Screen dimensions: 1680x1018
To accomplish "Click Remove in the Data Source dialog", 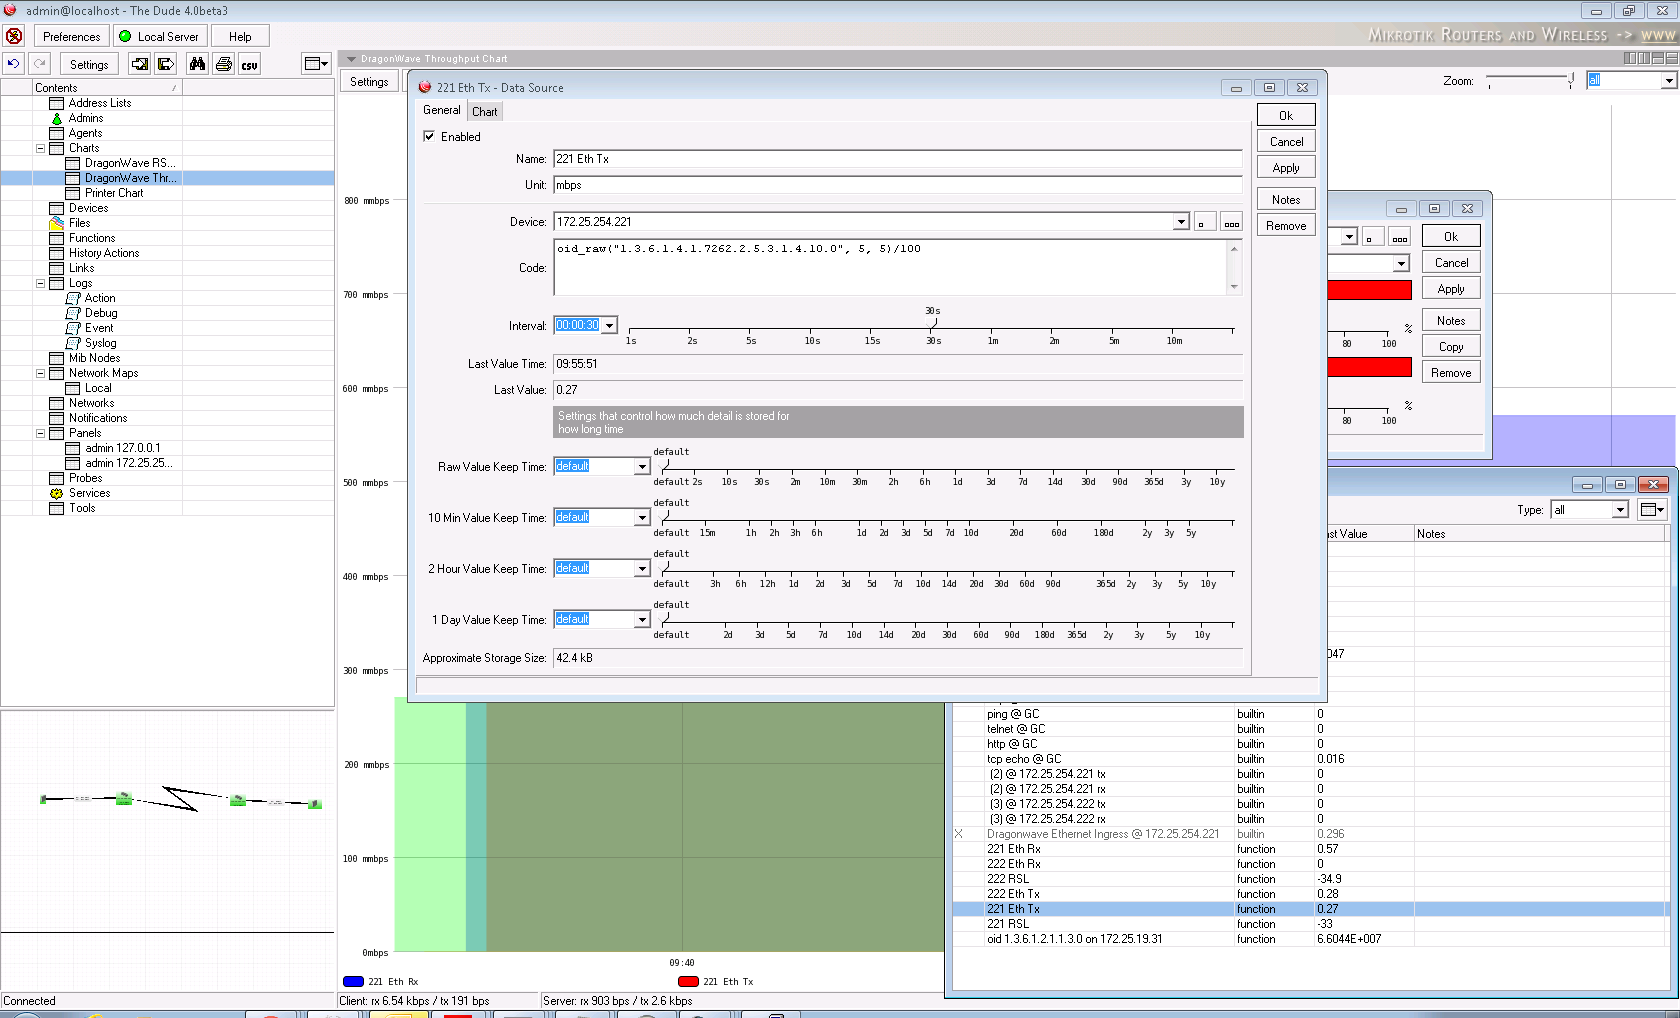I will click(x=1285, y=226).
